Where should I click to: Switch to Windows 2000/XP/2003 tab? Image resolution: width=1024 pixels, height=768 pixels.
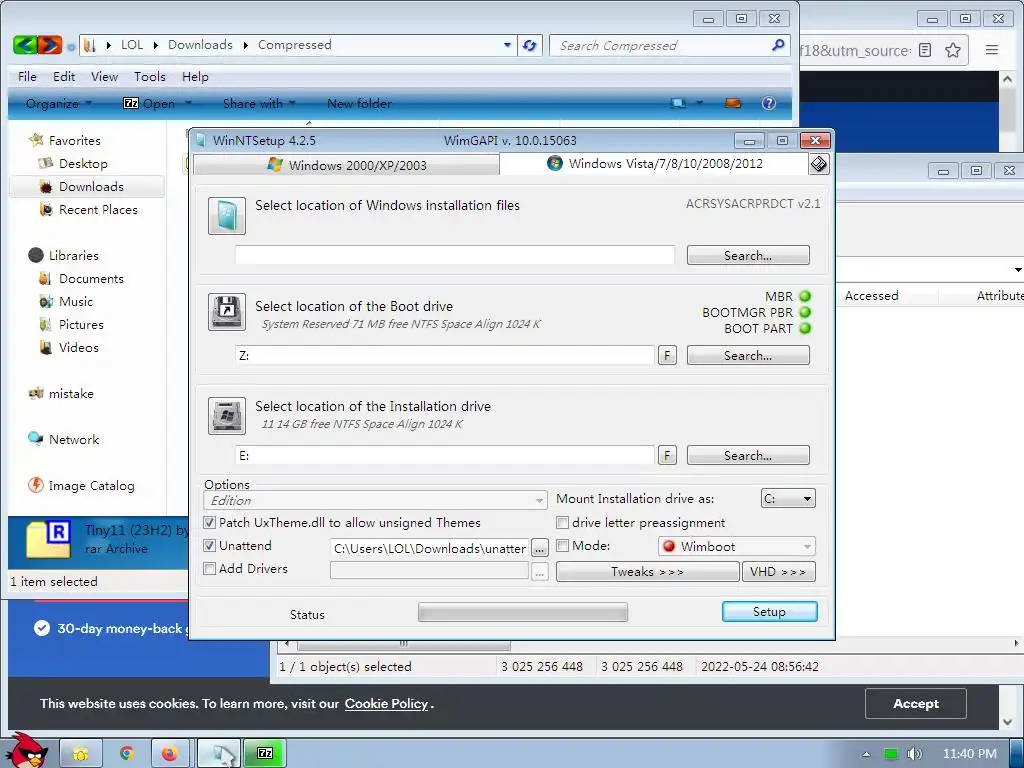(347, 165)
